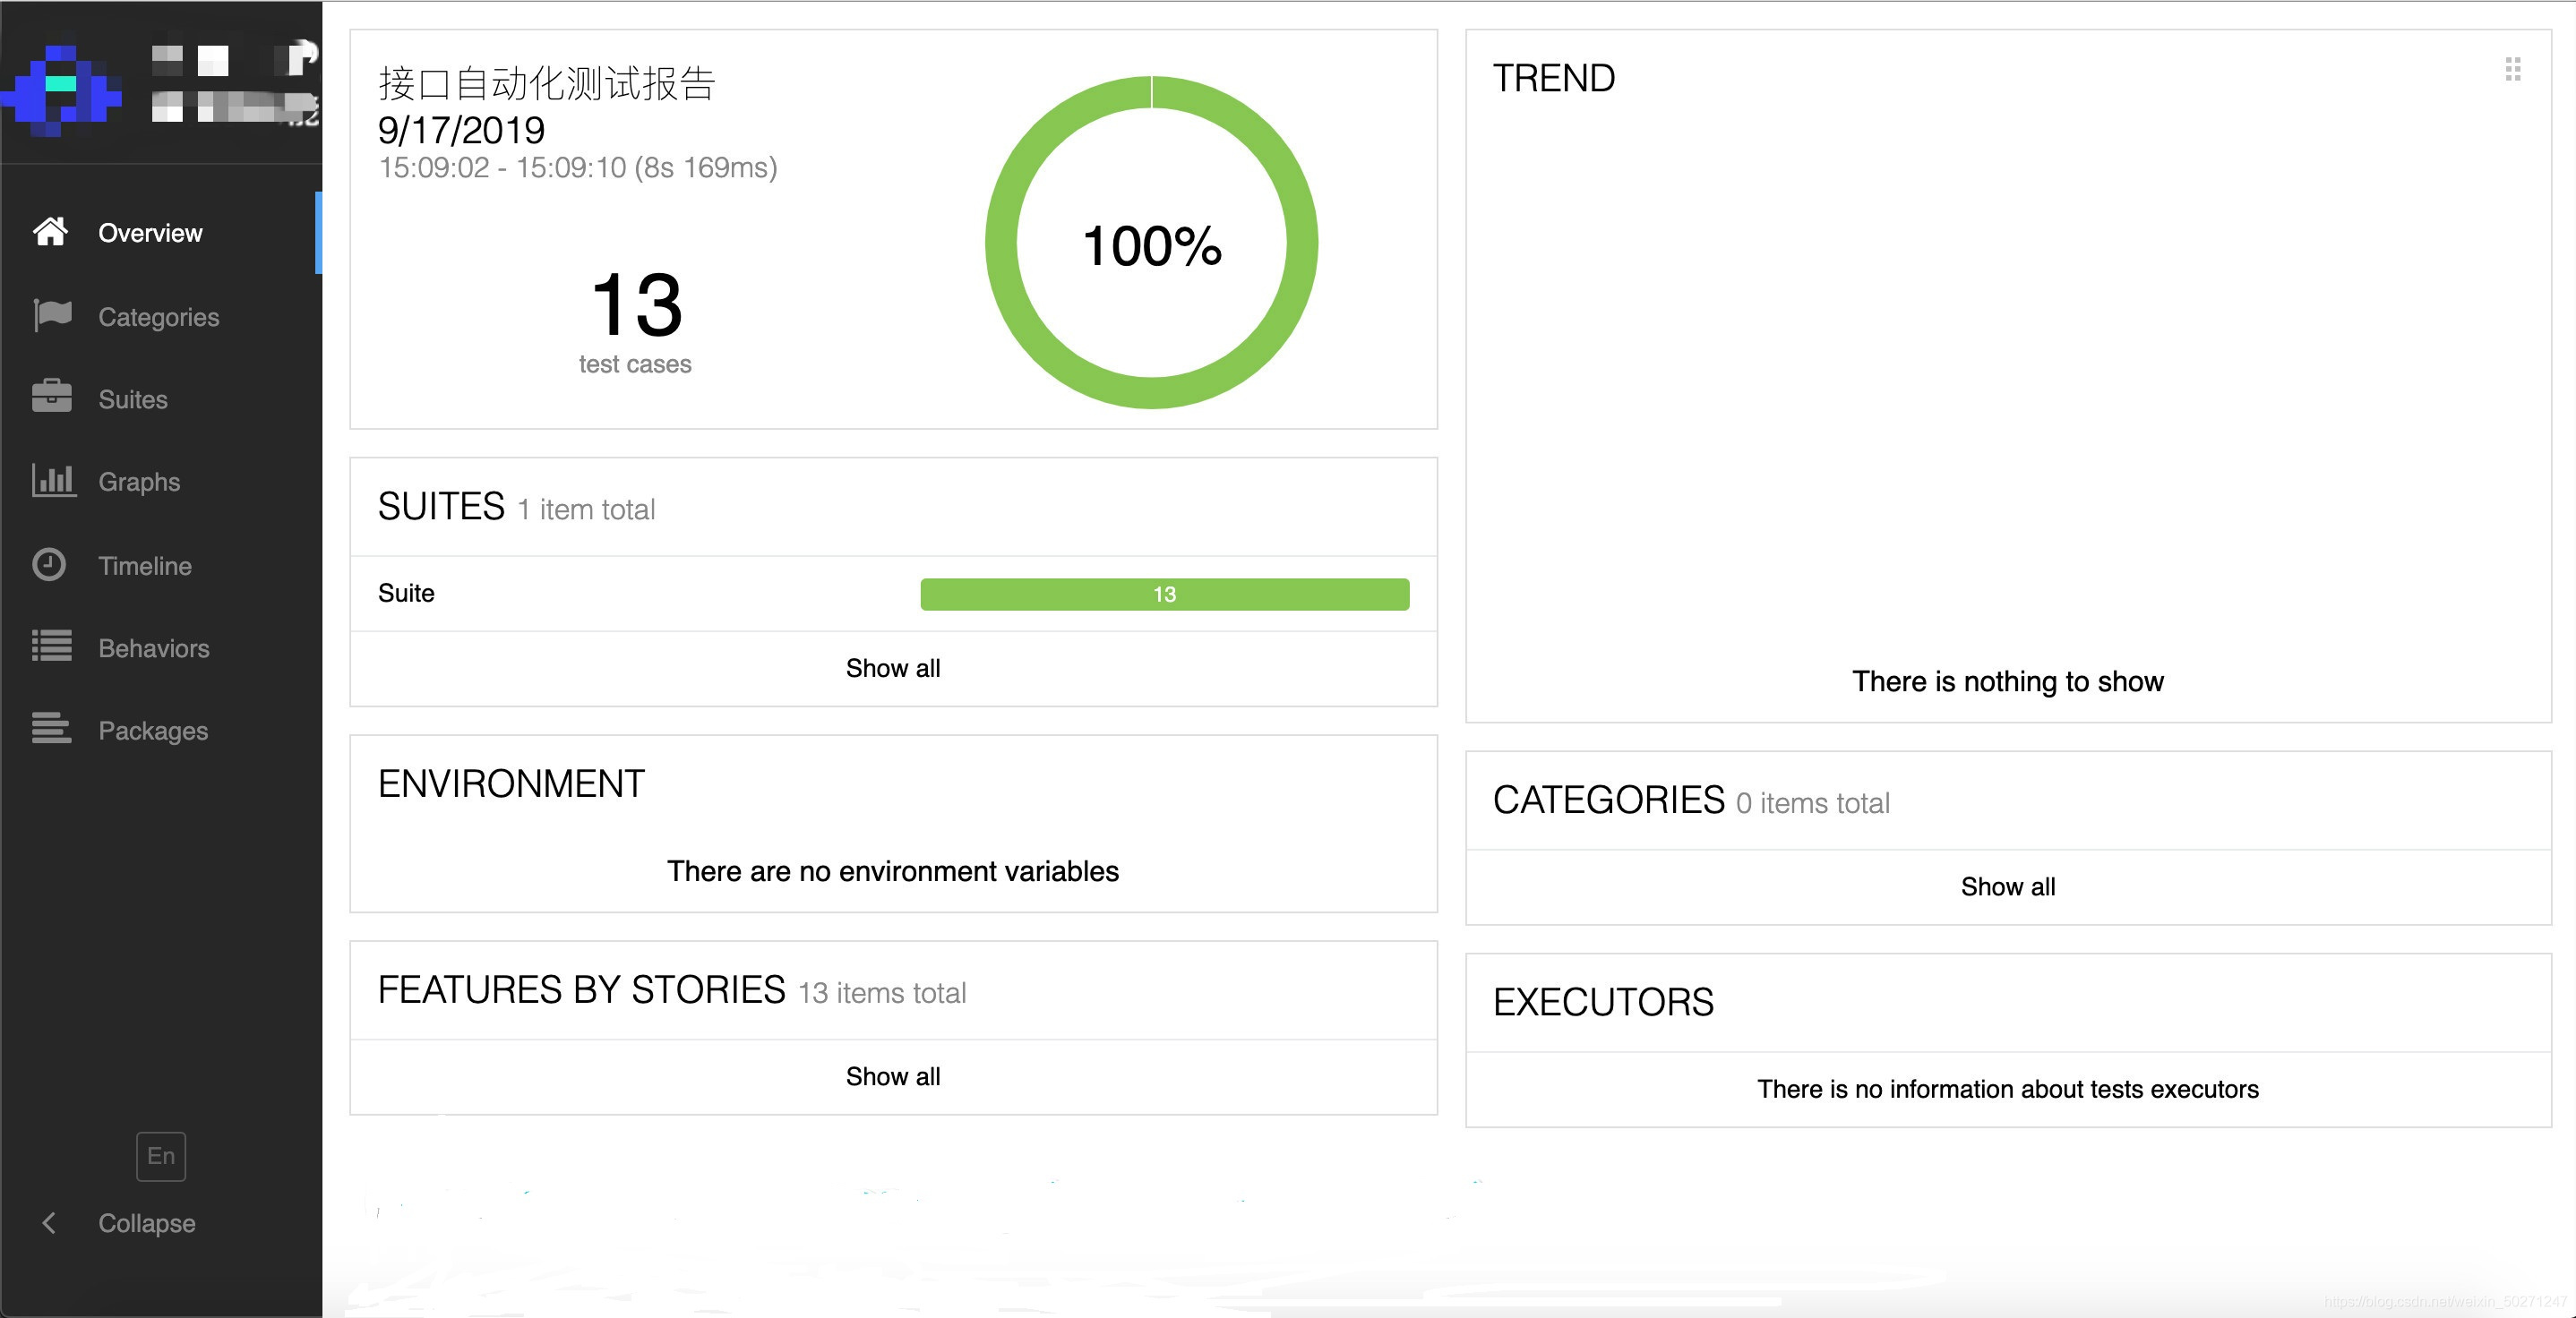
Task: Switch to the Graphs view
Action: pyautogui.click(x=139, y=482)
